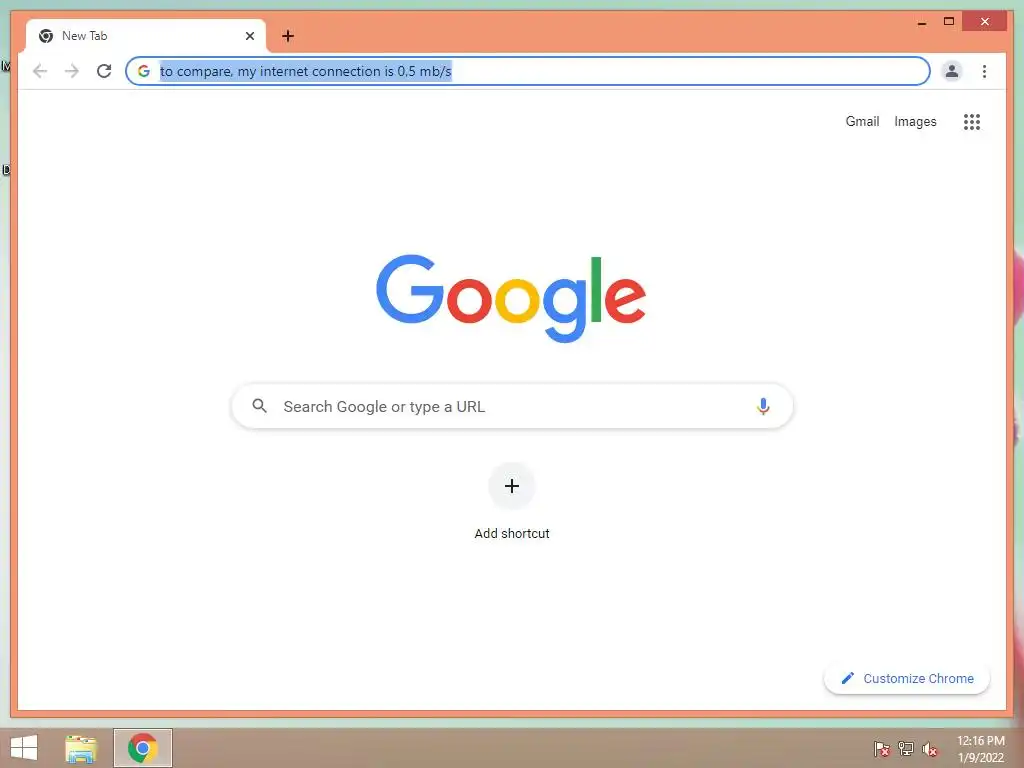The height and width of the screenshot is (768, 1024).
Task: Open File Explorer from taskbar
Action: (x=81, y=748)
